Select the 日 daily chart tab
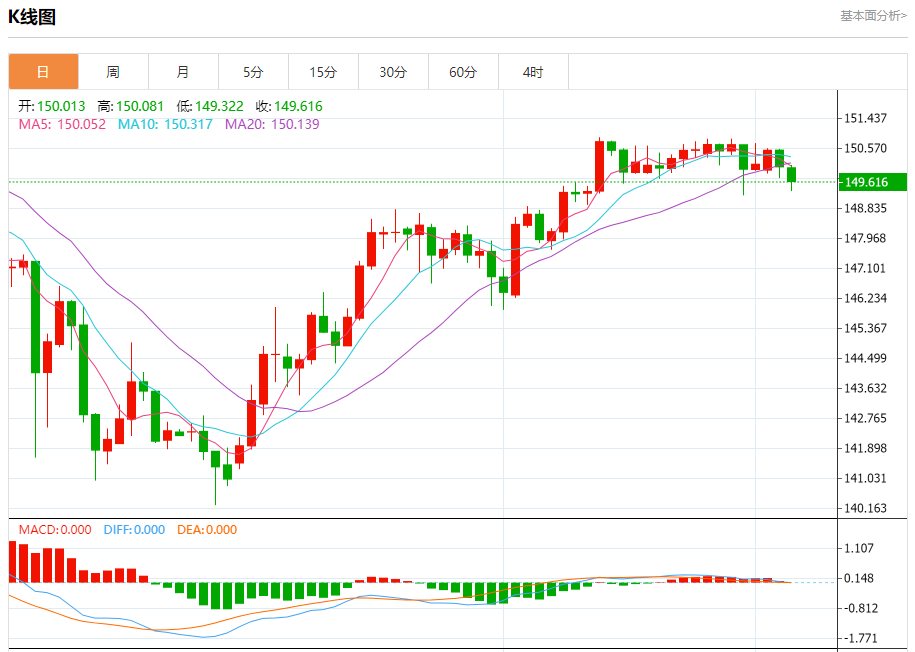The height and width of the screenshot is (652, 915). point(43,72)
